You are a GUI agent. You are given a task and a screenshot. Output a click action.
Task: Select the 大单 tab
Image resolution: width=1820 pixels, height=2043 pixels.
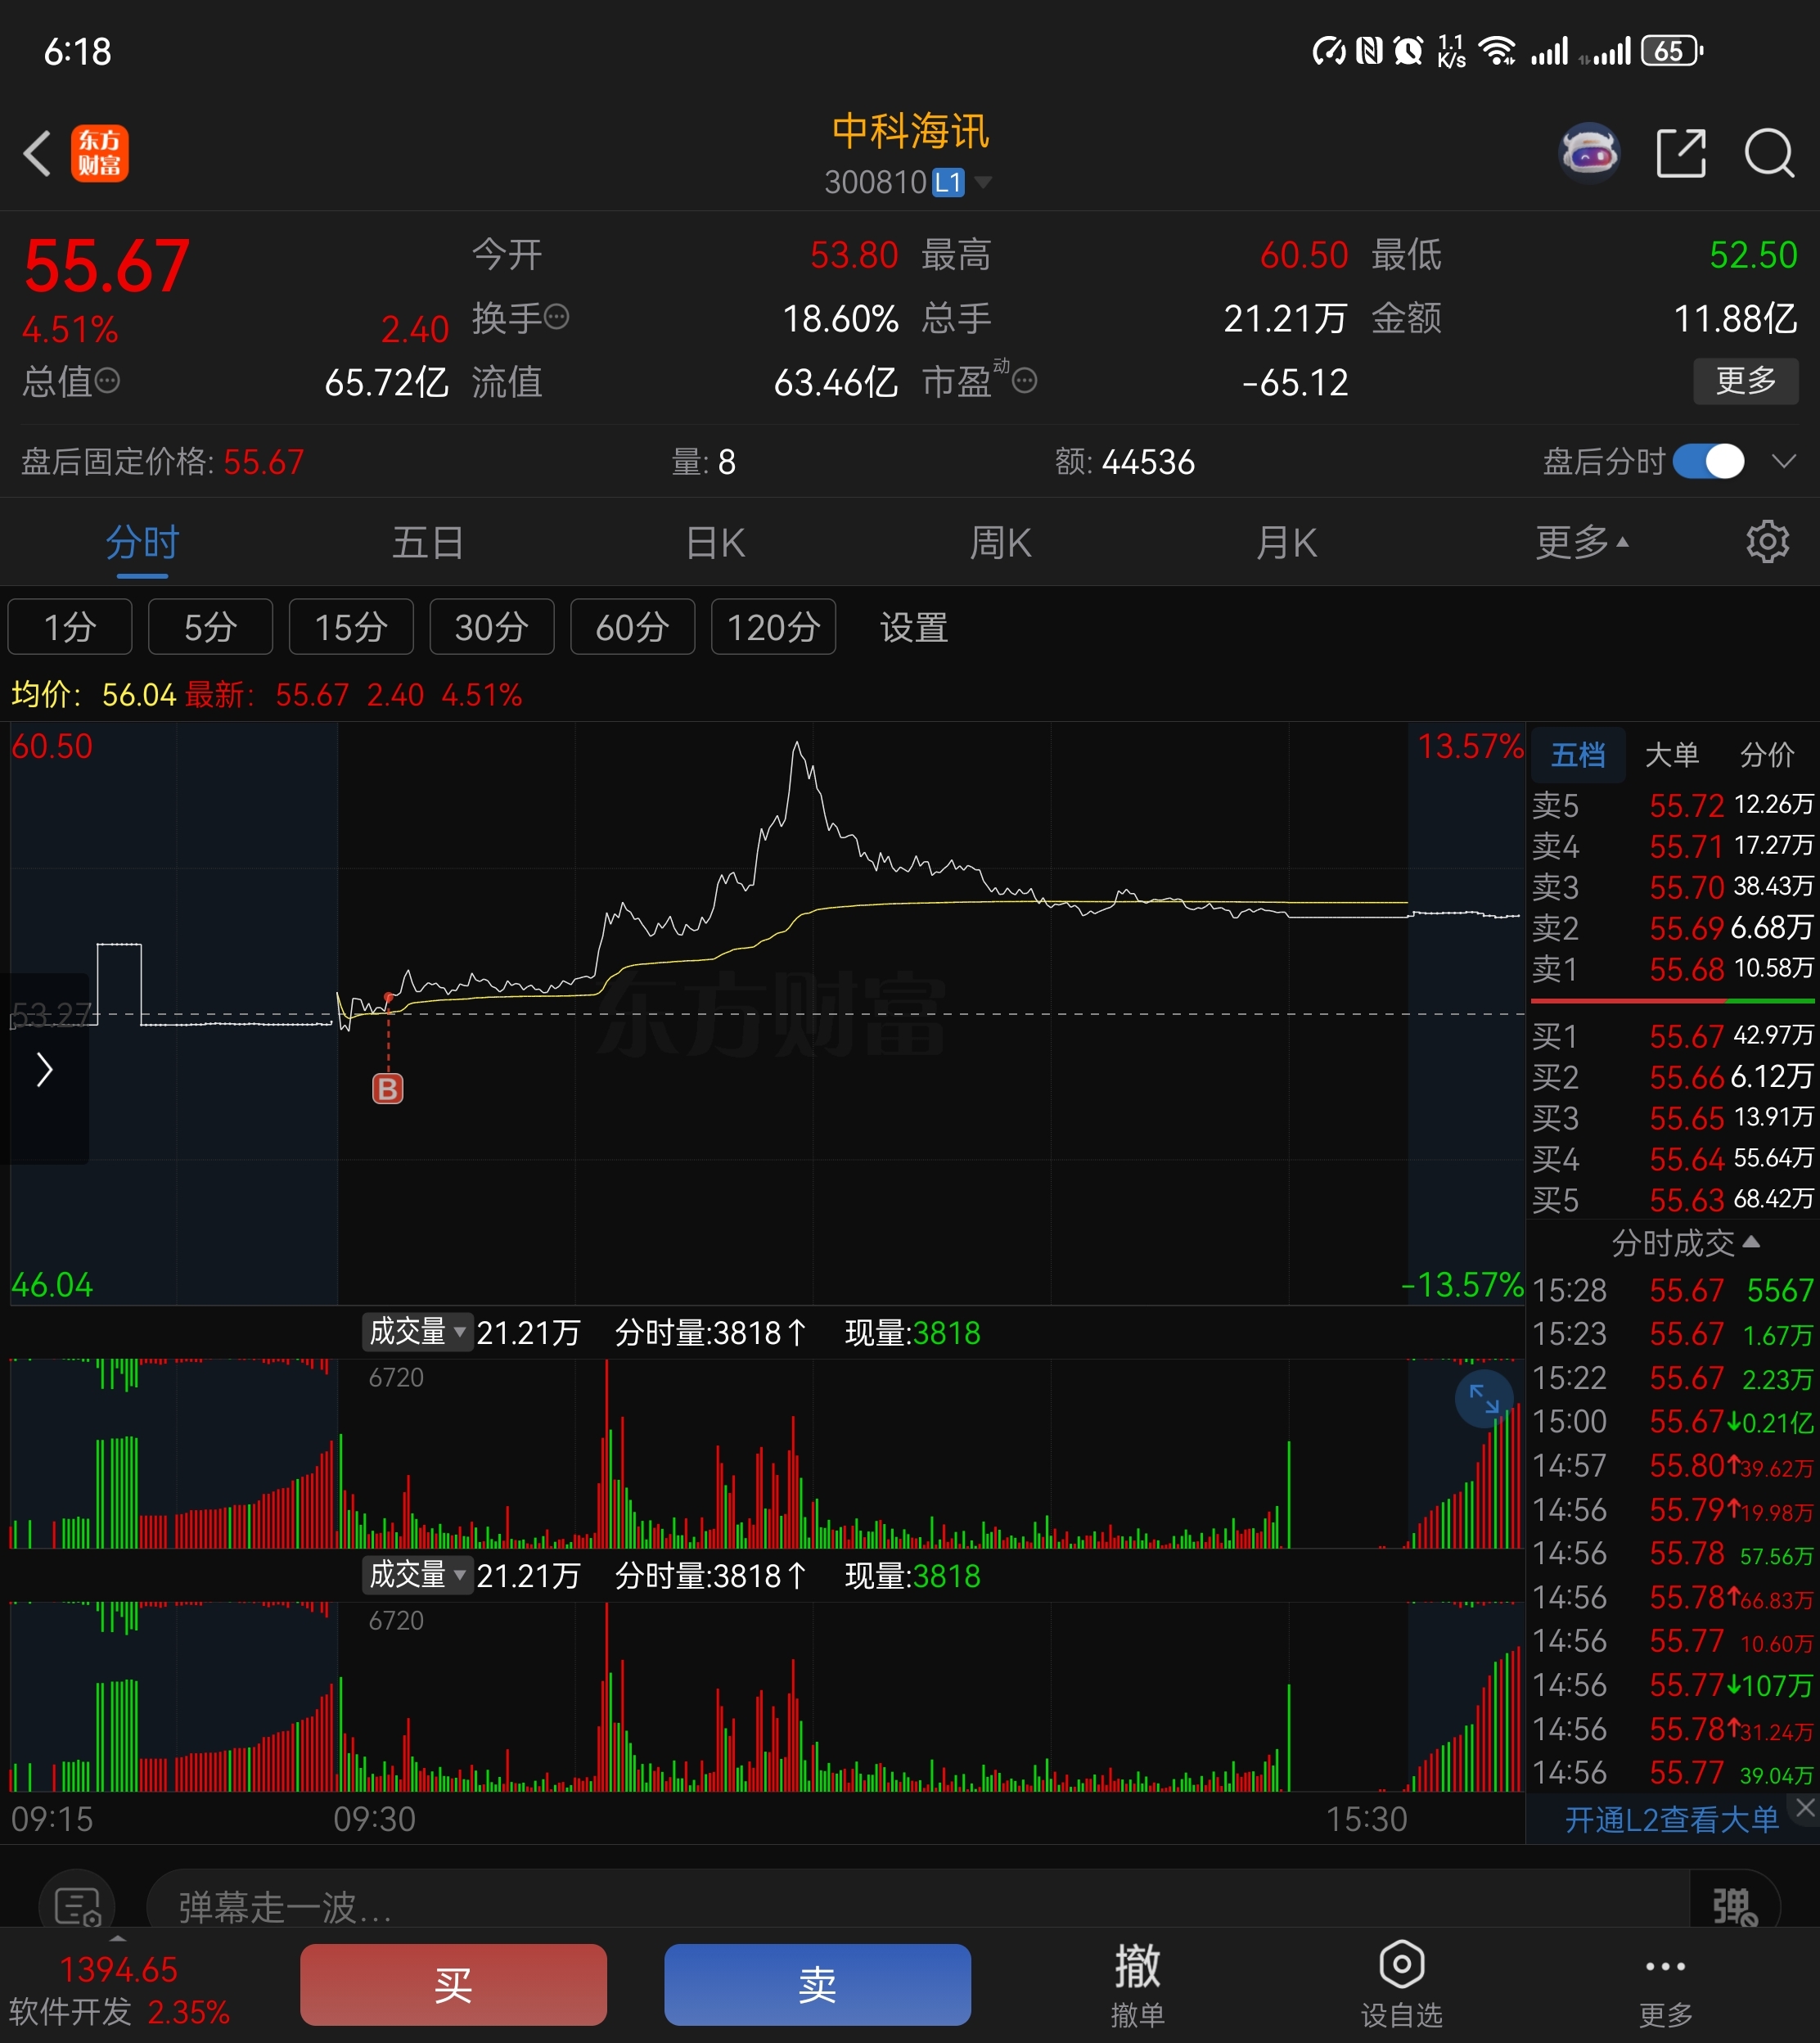coord(1672,754)
